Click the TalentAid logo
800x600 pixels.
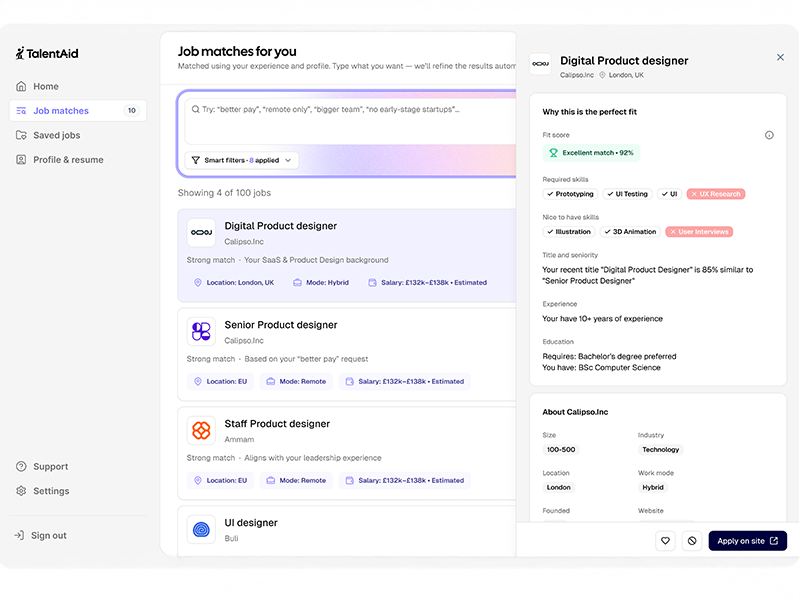[x=47, y=53]
